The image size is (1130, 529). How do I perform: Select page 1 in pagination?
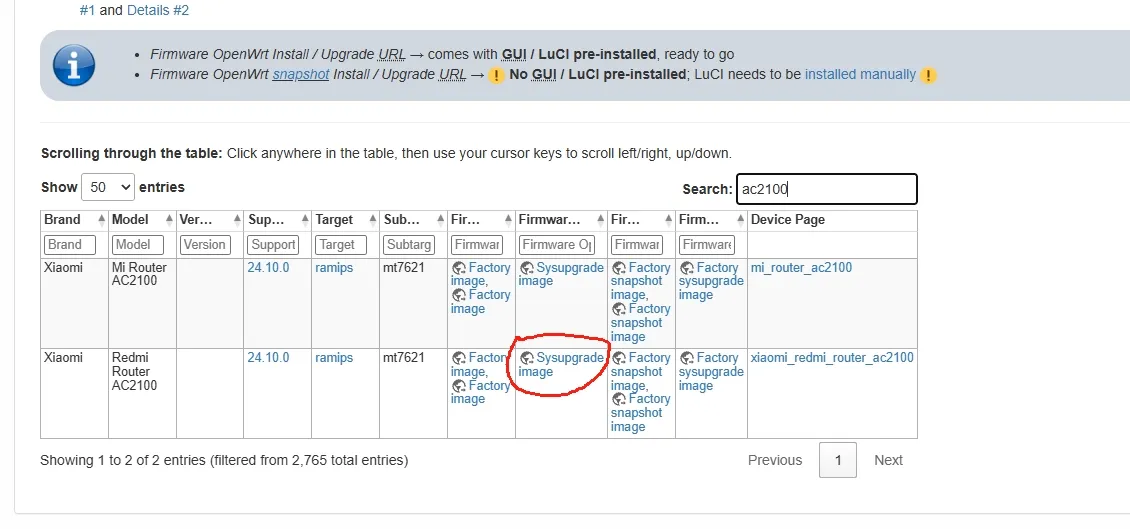tap(837, 460)
